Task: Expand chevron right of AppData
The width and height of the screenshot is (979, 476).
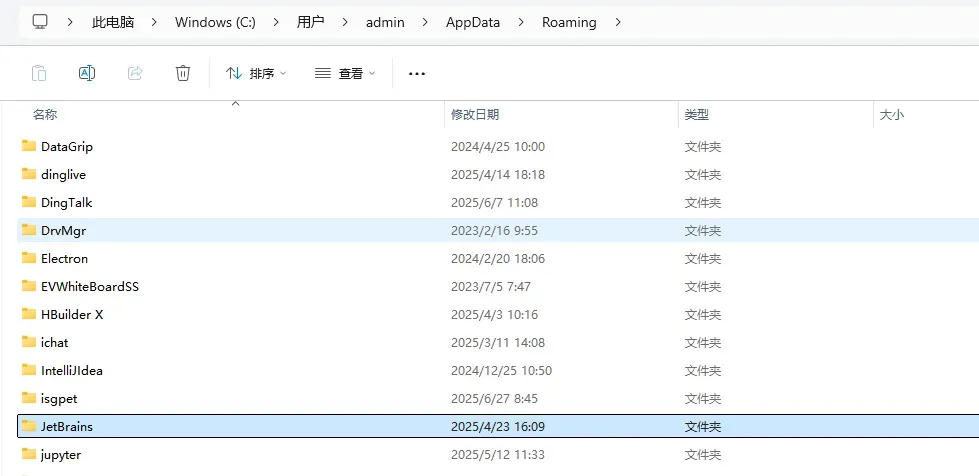Action: (x=521, y=22)
